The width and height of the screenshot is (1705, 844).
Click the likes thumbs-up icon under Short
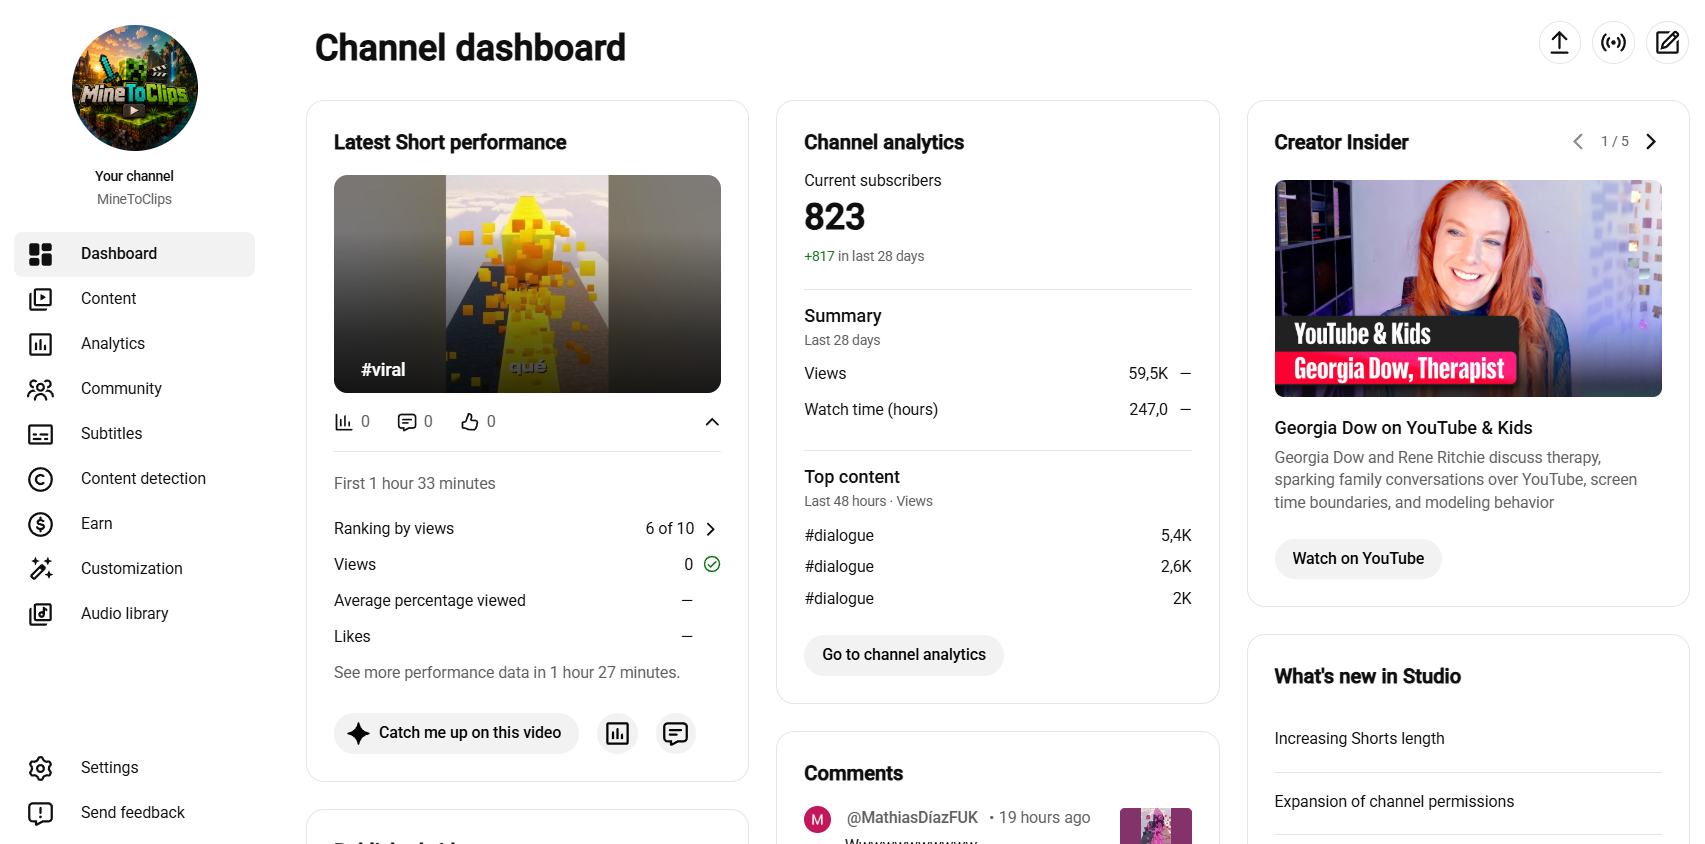point(470,422)
